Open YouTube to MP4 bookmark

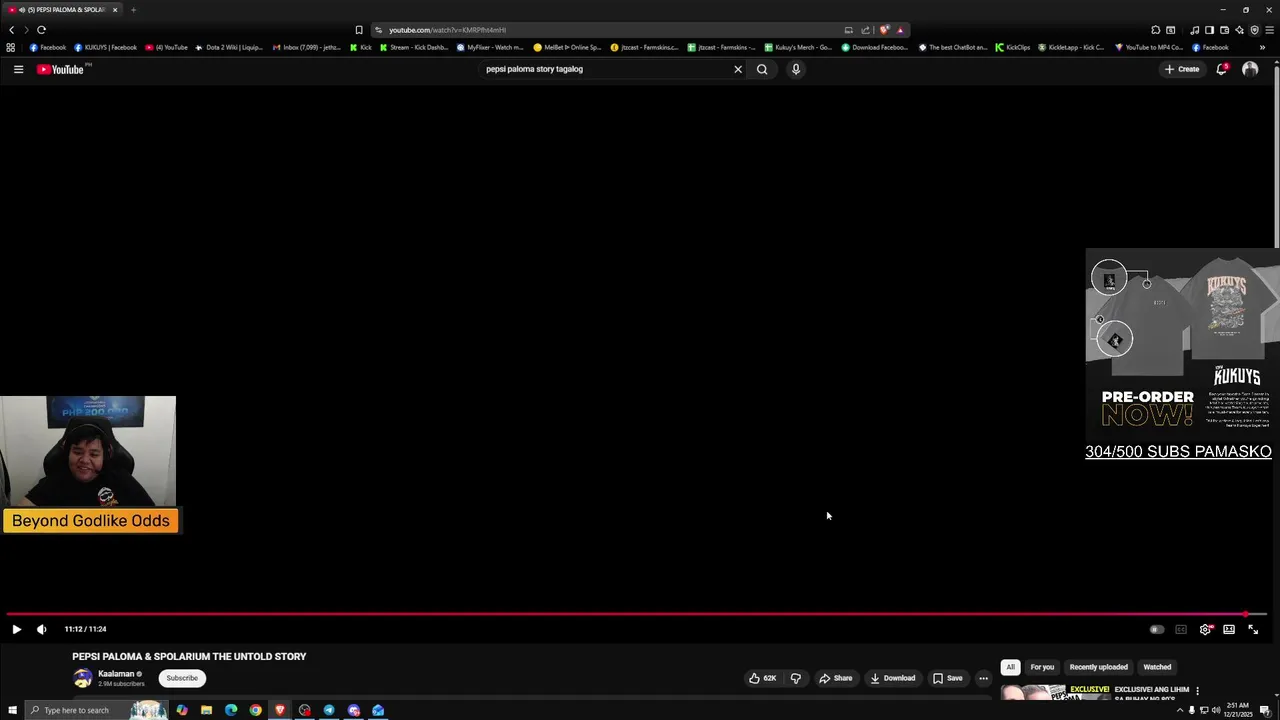tap(1149, 47)
